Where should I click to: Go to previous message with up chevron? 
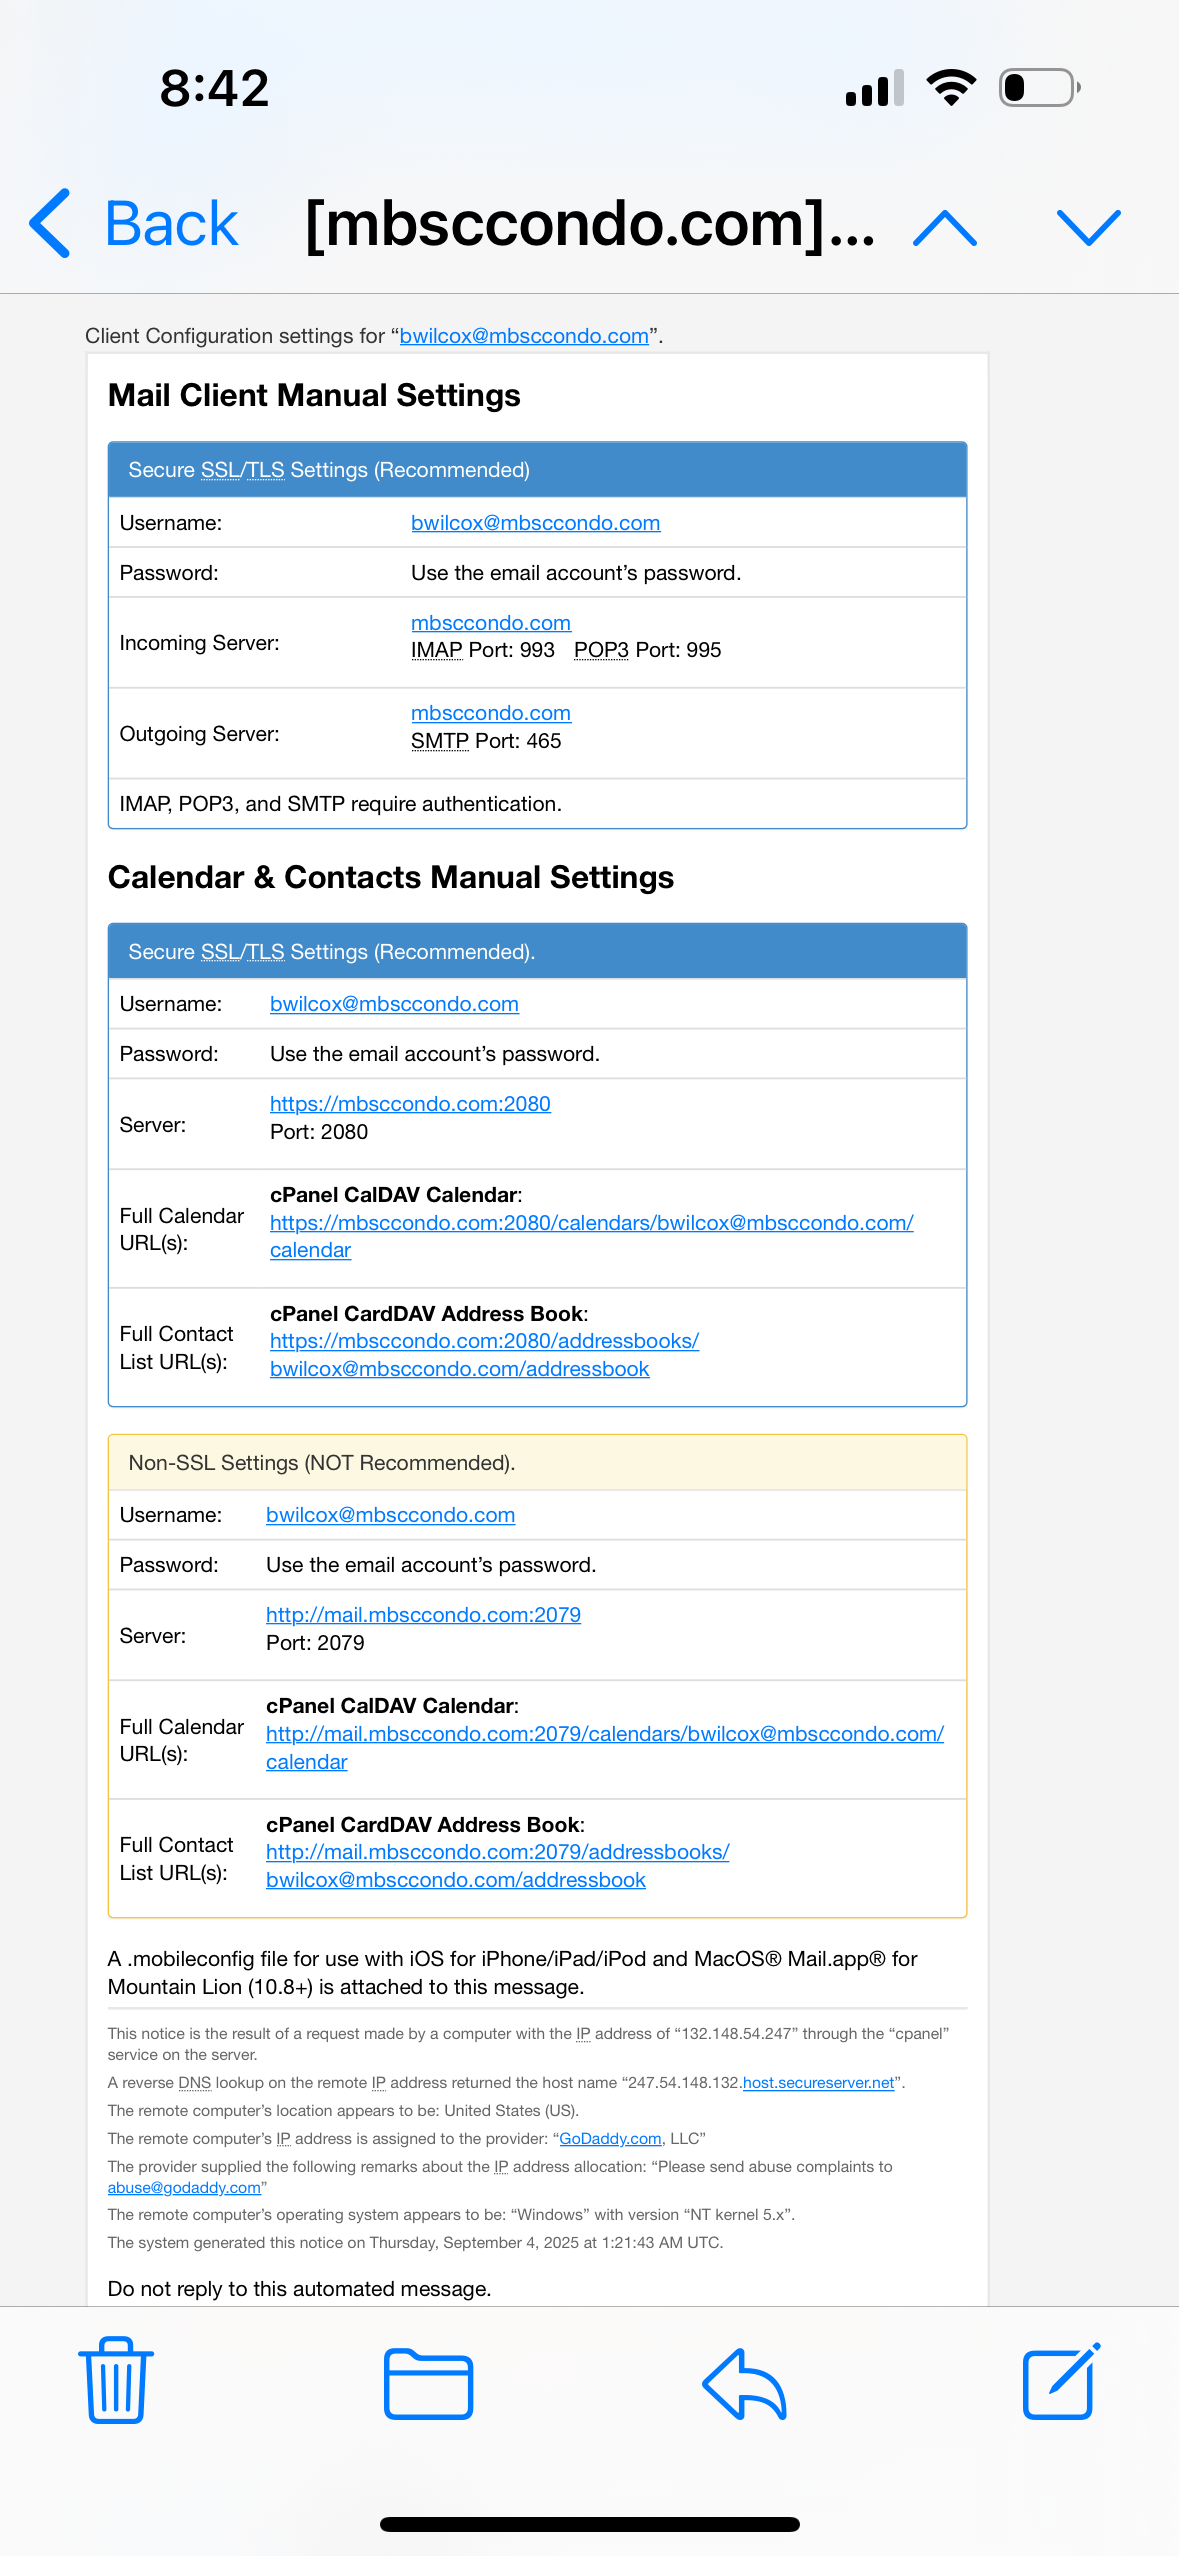click(x=945, y=227)
